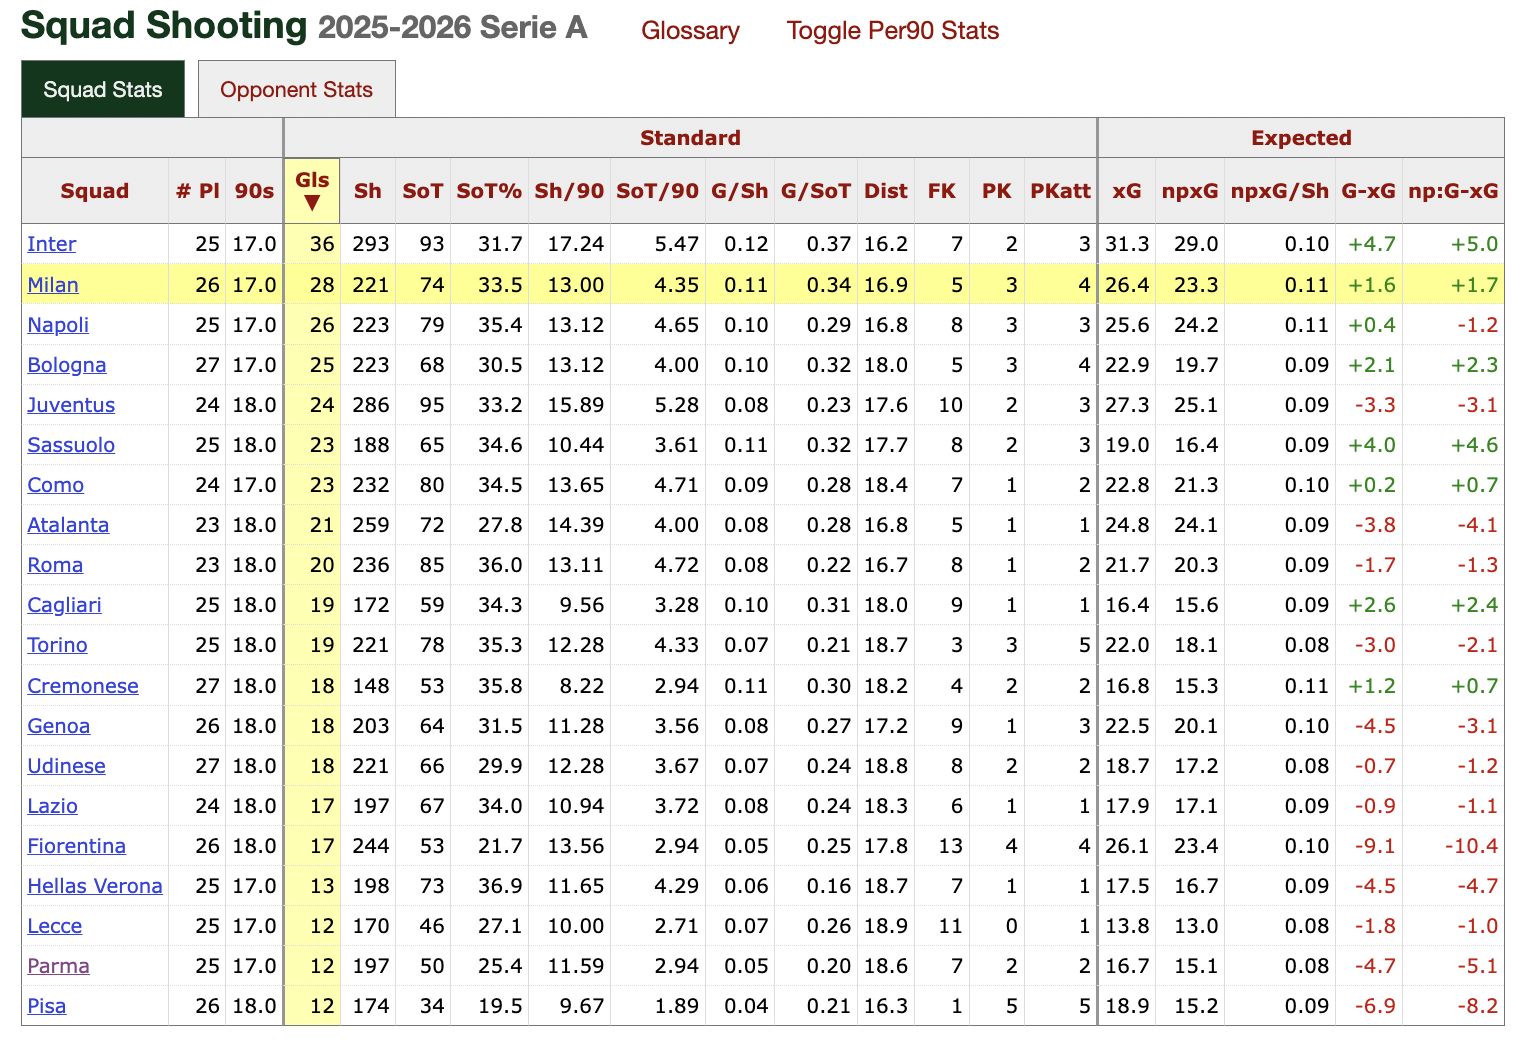Open the Napoli squad page
Image resolution: width=1532 pixels, height=1046 pixels.
[58, 325]
